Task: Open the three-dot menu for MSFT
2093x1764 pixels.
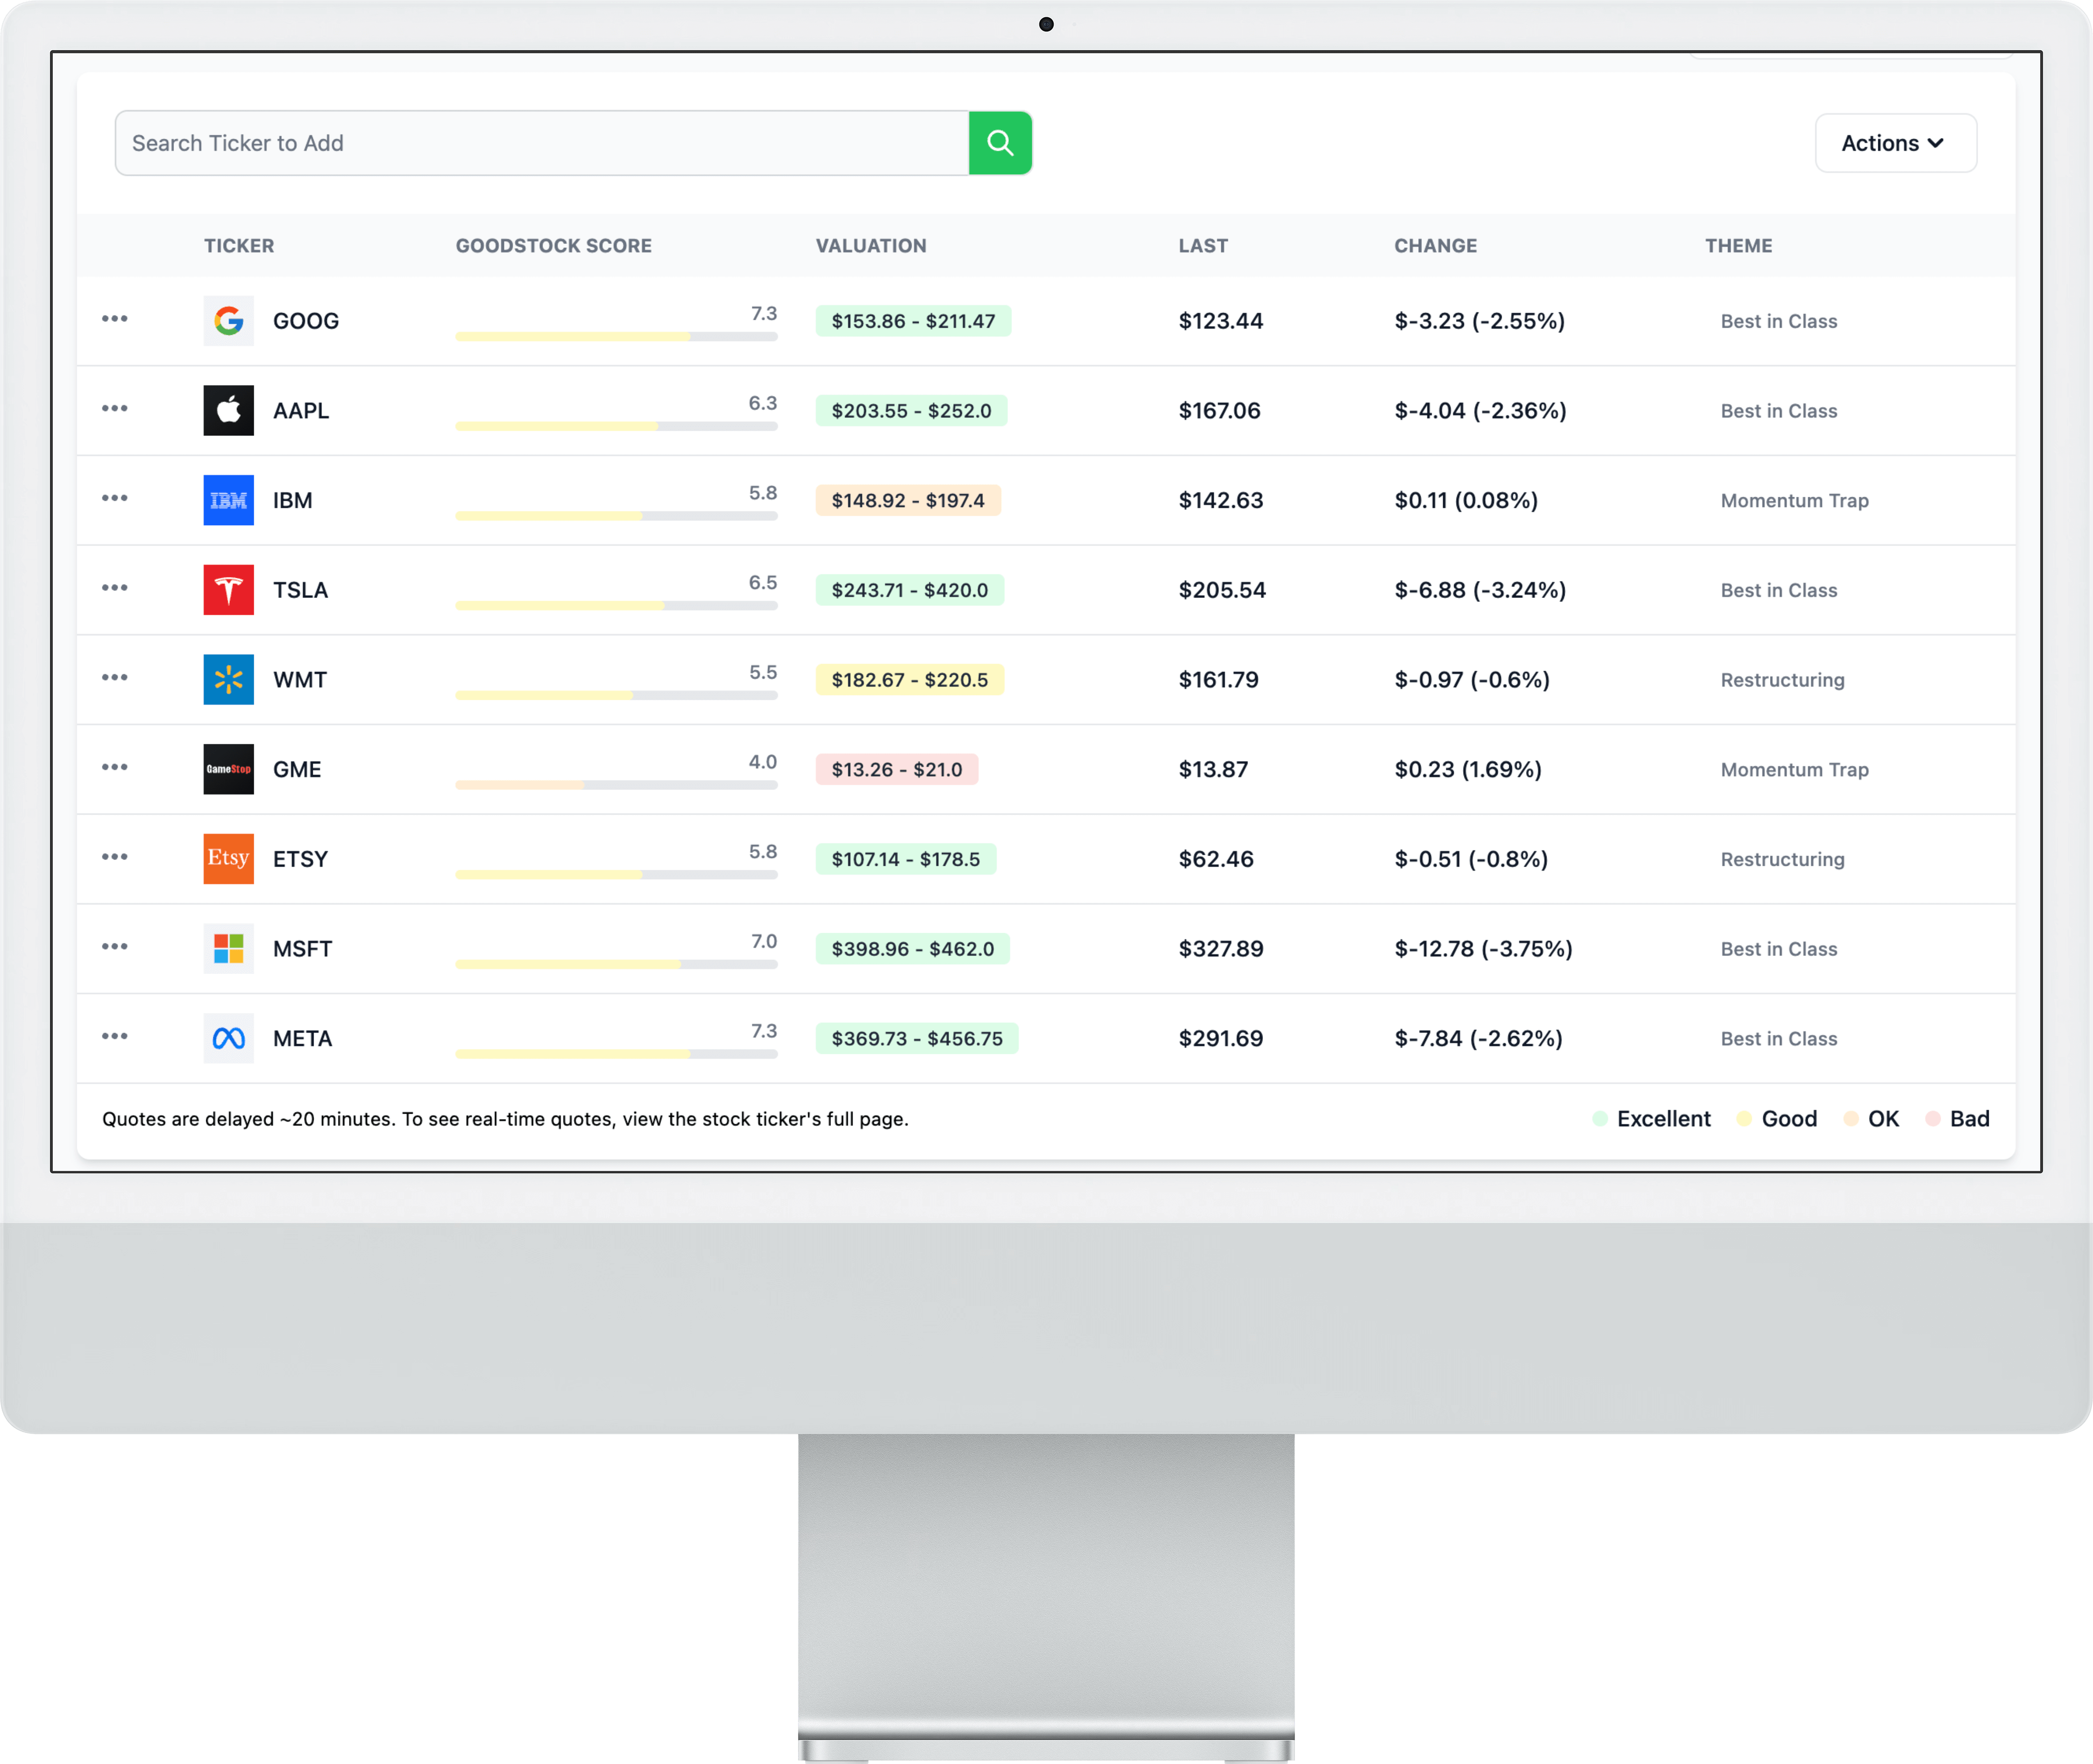Action: pyautogui.click(x=115, y=947)
